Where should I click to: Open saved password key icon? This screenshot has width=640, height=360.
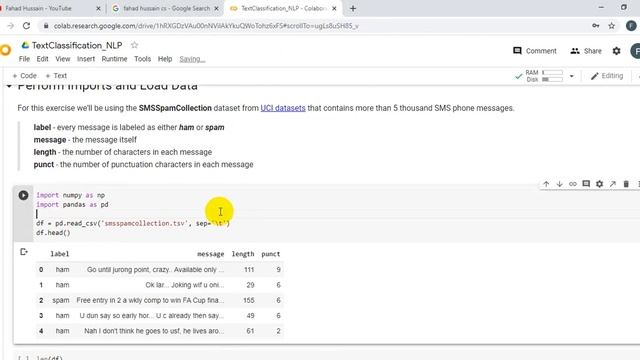click(596, 26)
